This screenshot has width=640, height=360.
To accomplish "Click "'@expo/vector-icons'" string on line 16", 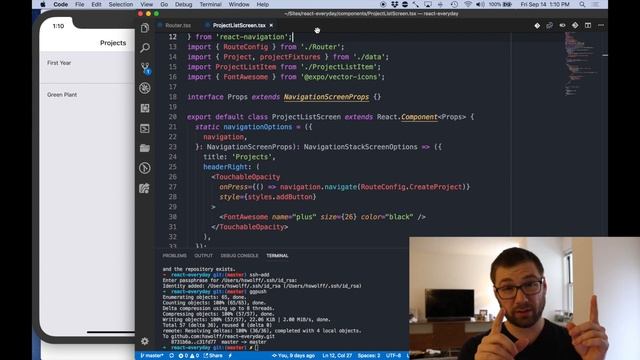I will tap(341, 77).
